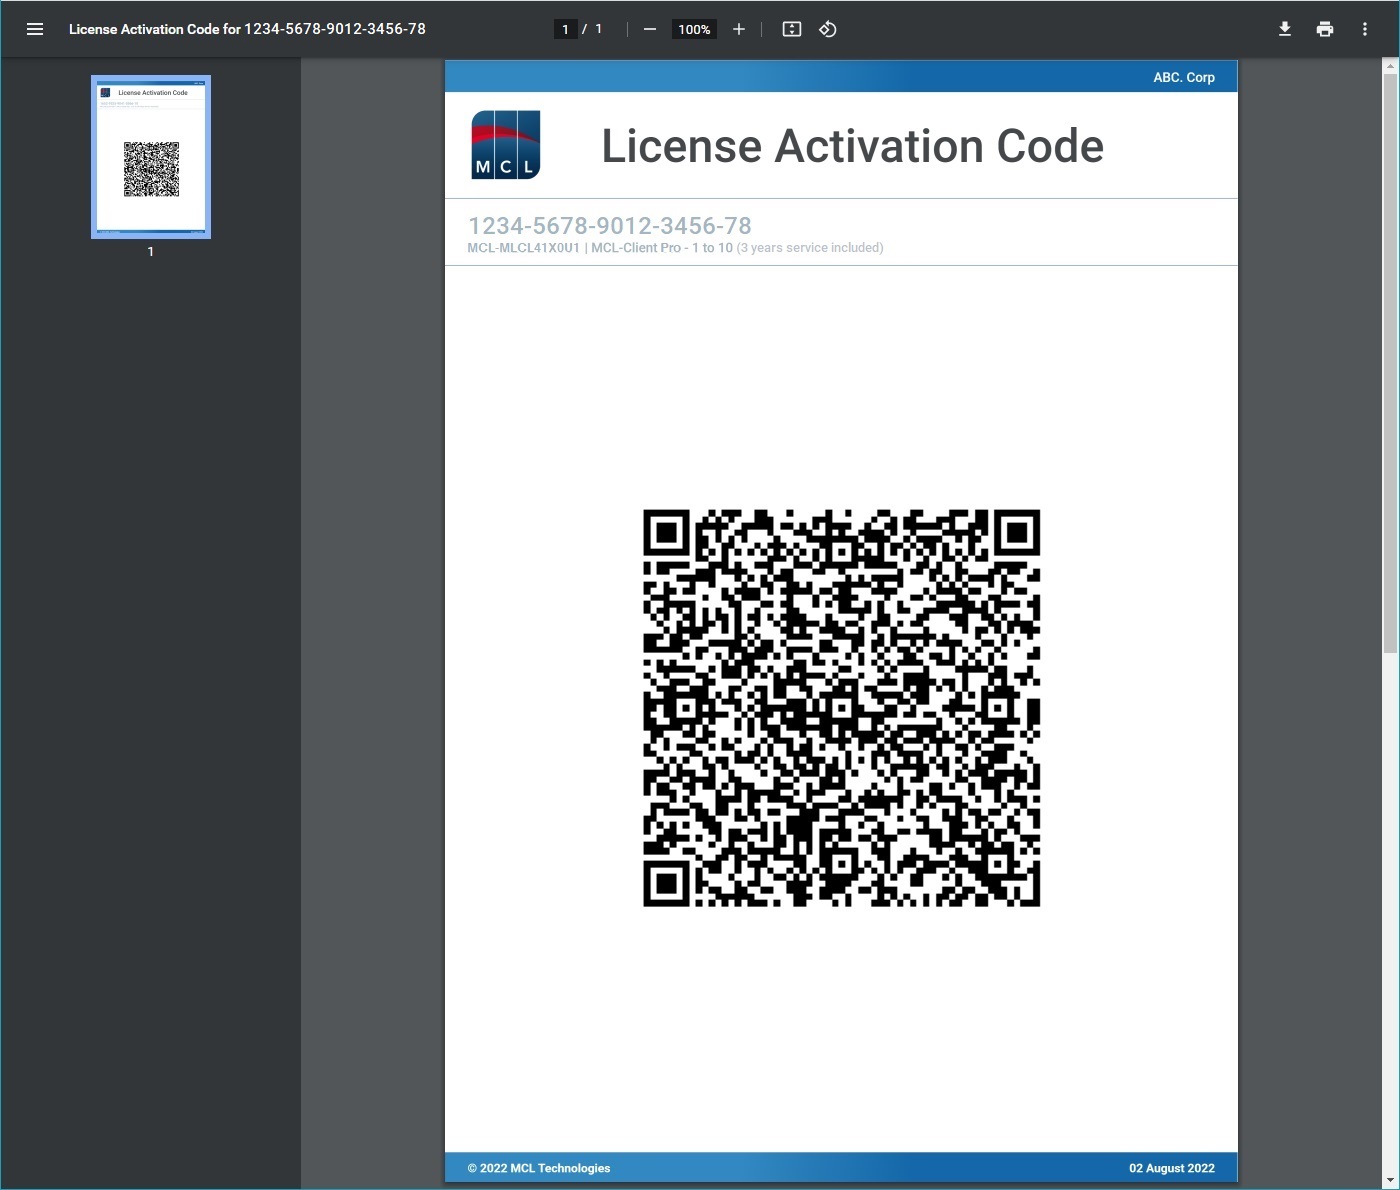Viewport: 1400px width, 1190px height.
Task: Download the PDF file
Action: pyautogui.click(x=1285, y=29)
